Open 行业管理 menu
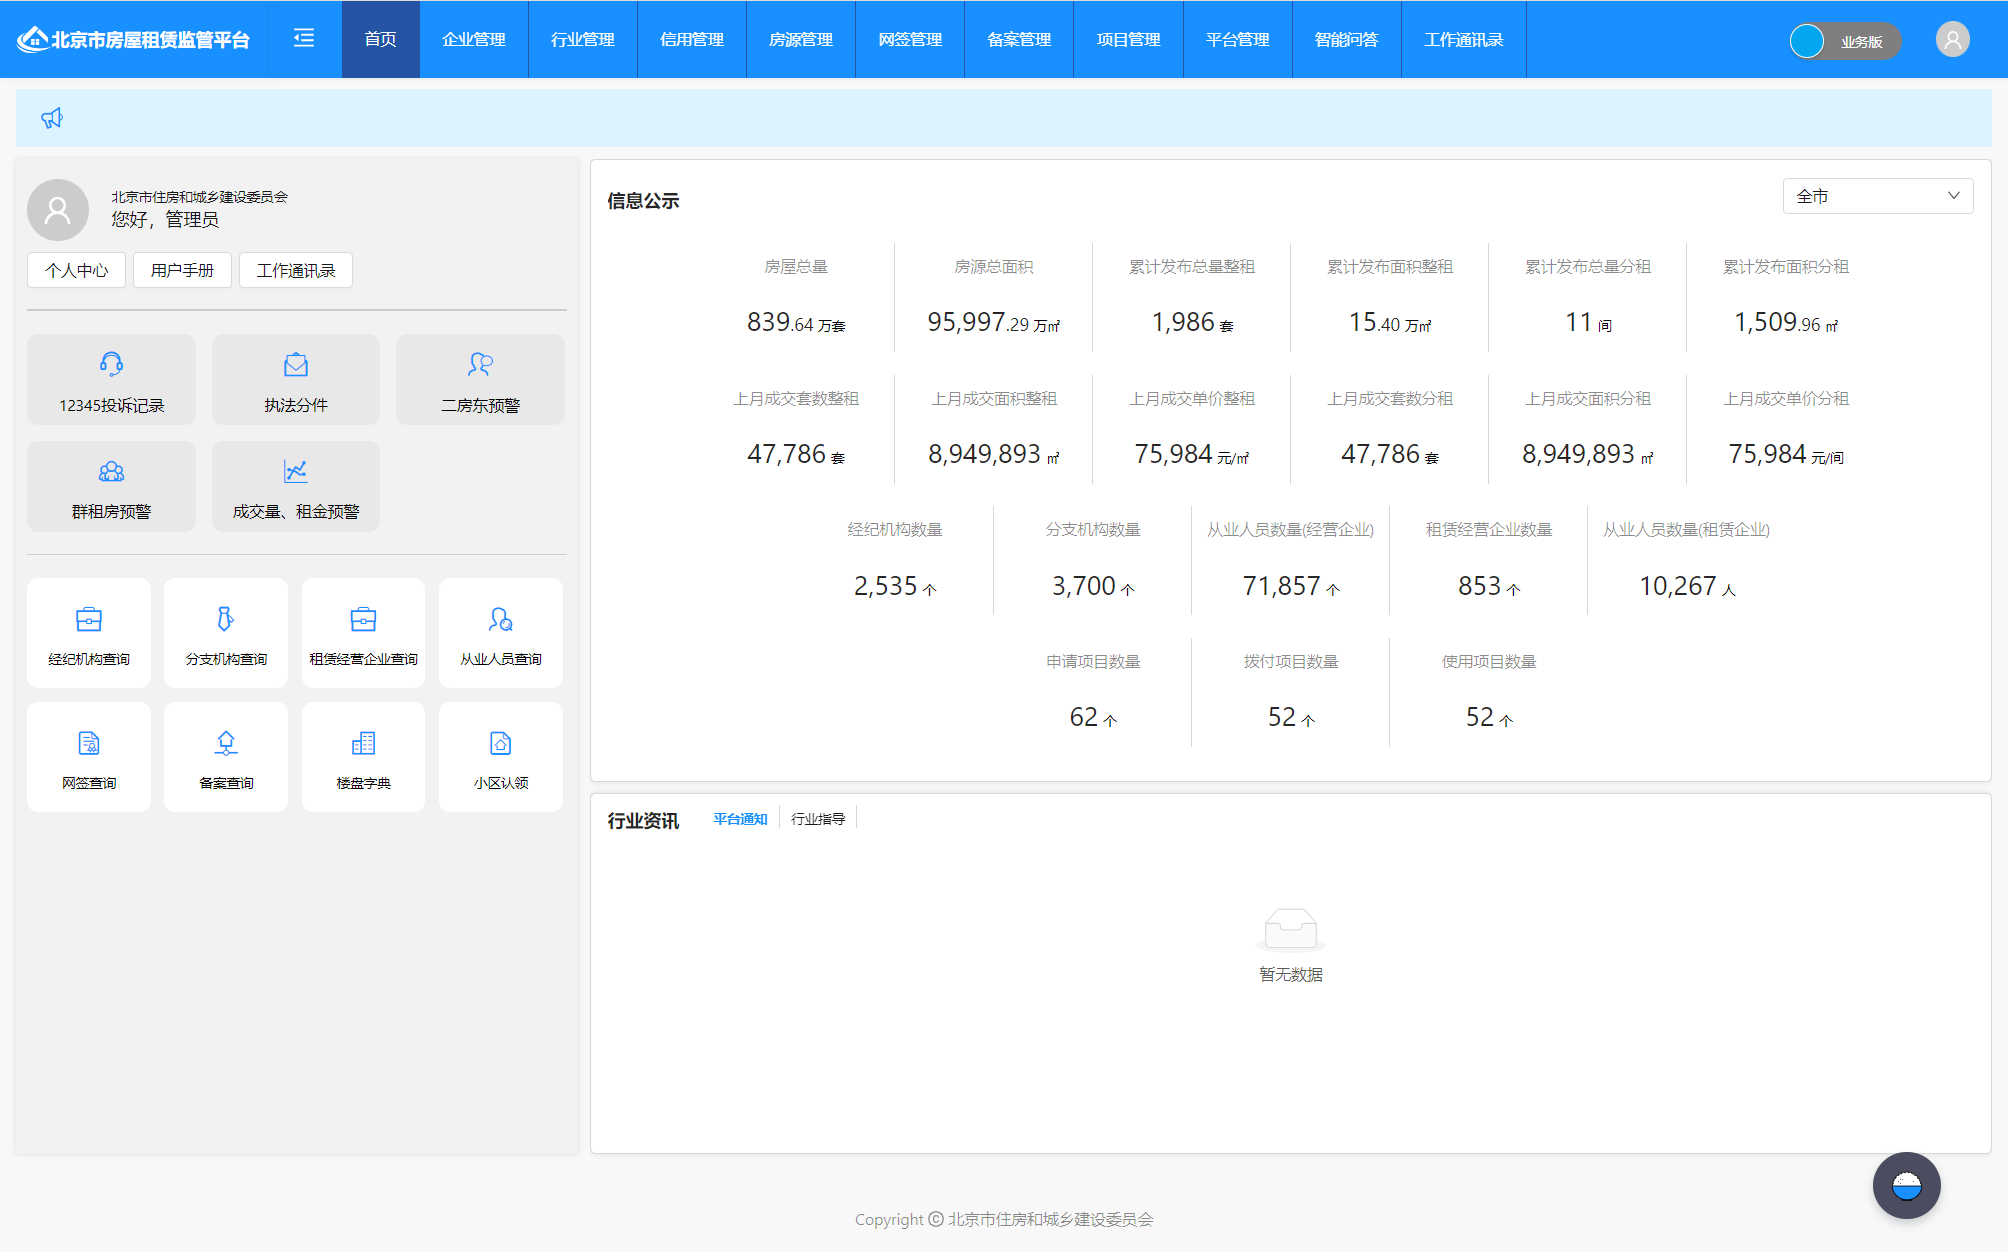 coord(583,39)
